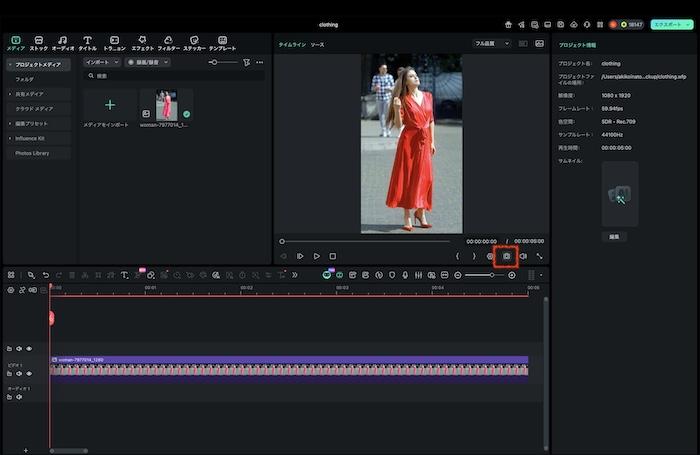Screen dimensions: 700x455
Task: Click the volume speaker icon in preview controls
Action: (523, 256)
